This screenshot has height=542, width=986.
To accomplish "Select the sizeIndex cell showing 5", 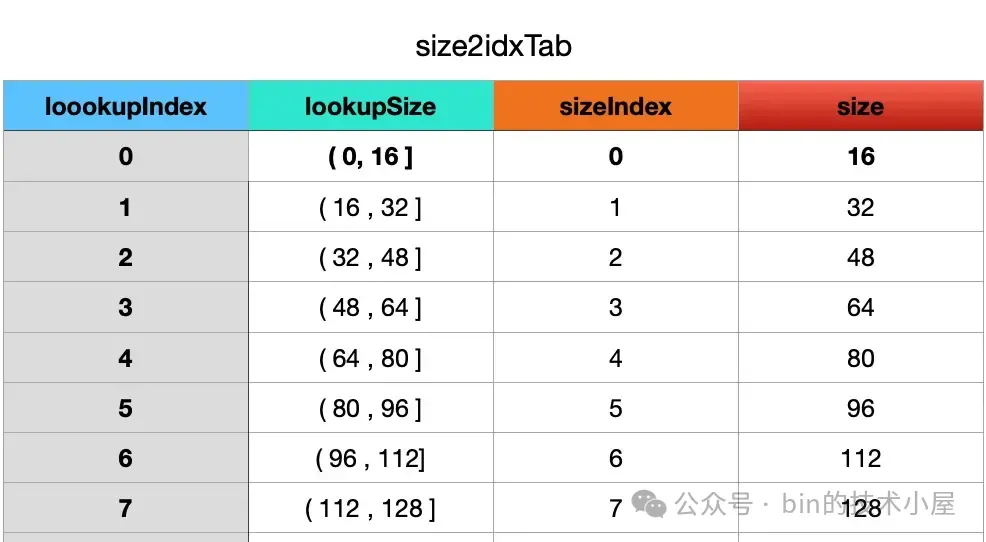I will [x=615, y=408].
